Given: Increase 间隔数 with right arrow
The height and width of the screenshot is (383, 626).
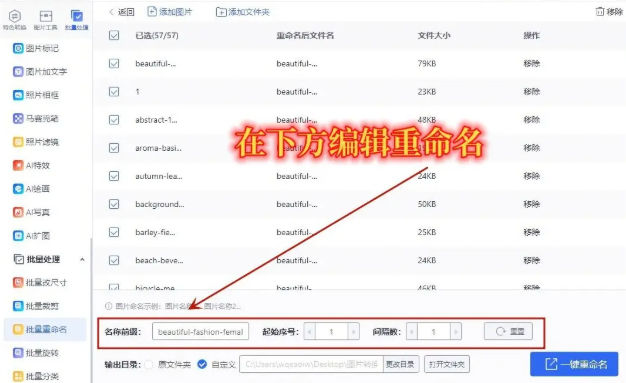Looking at the screenshot, I should [456, 331].
